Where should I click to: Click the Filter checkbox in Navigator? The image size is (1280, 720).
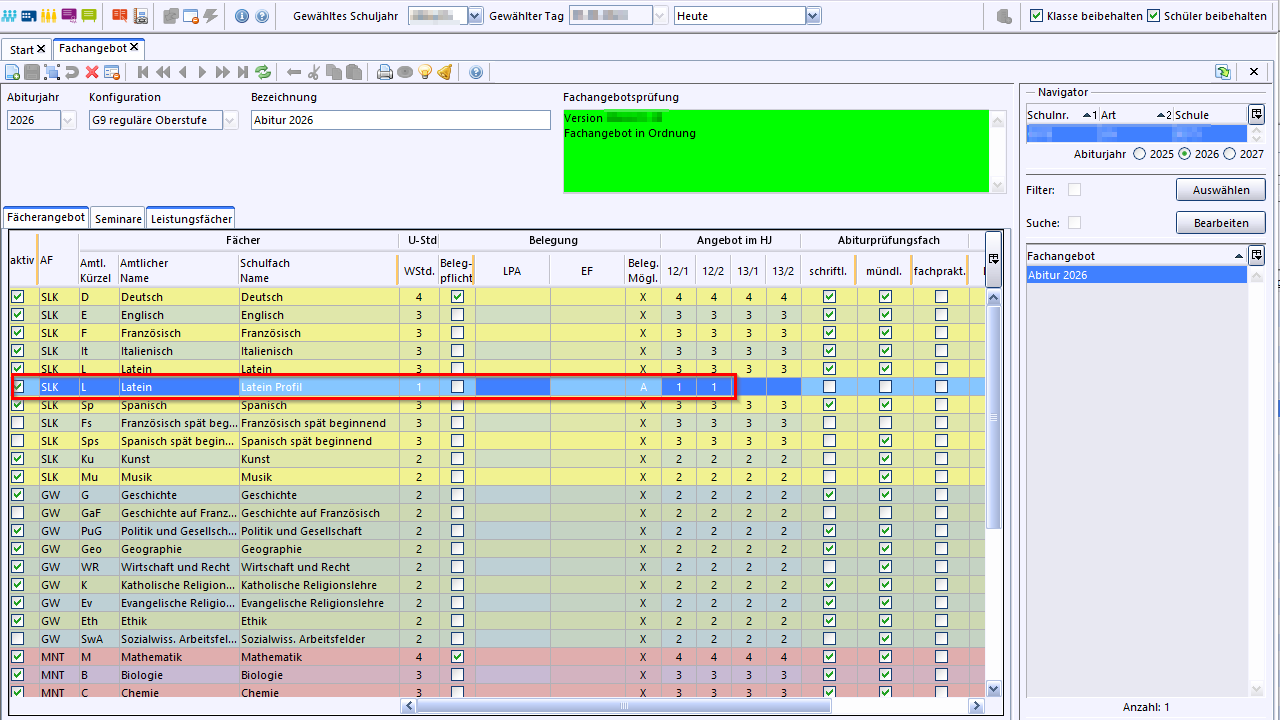[x=1074, y=190]
